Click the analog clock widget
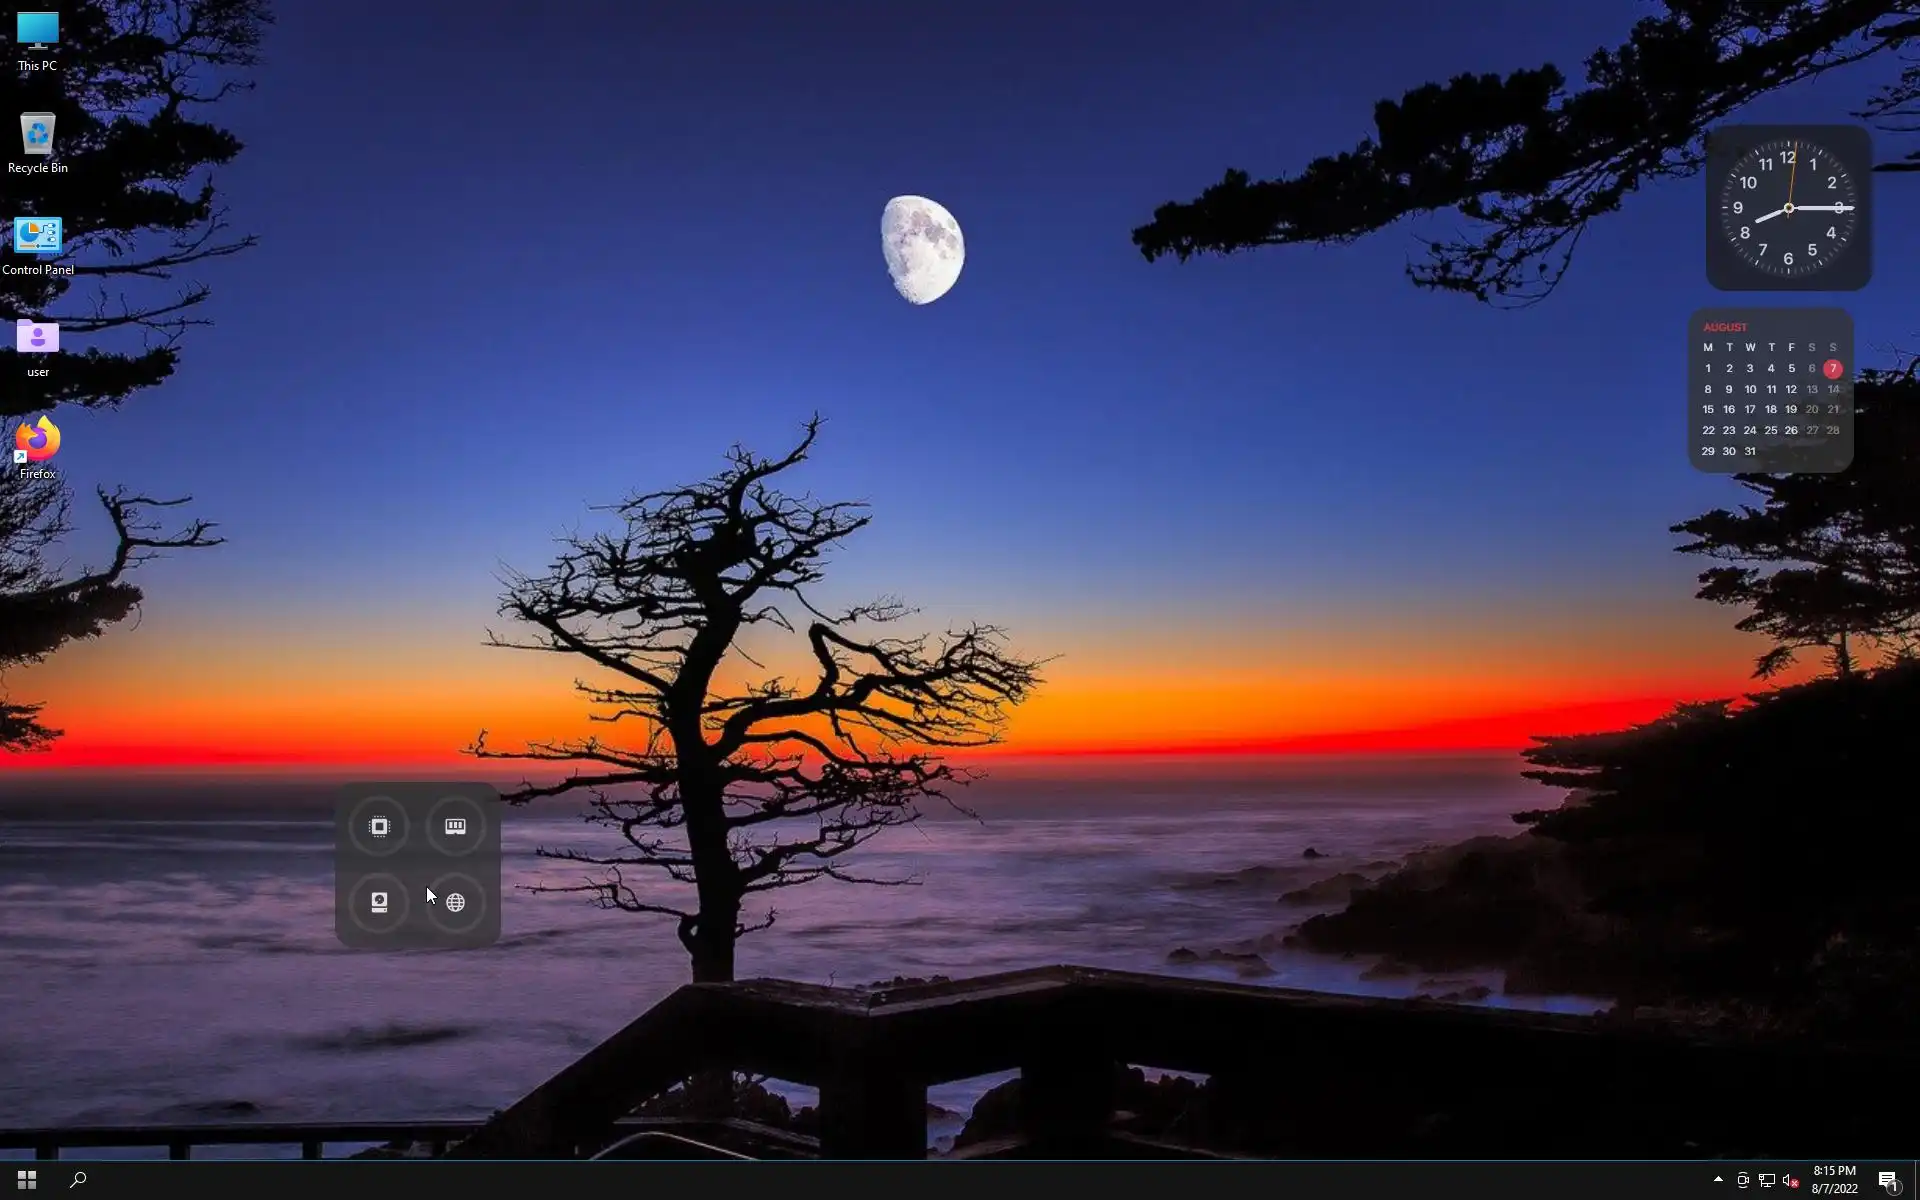Image resolution: width=1920 pixels, height=1200 pixels. 1788,208
